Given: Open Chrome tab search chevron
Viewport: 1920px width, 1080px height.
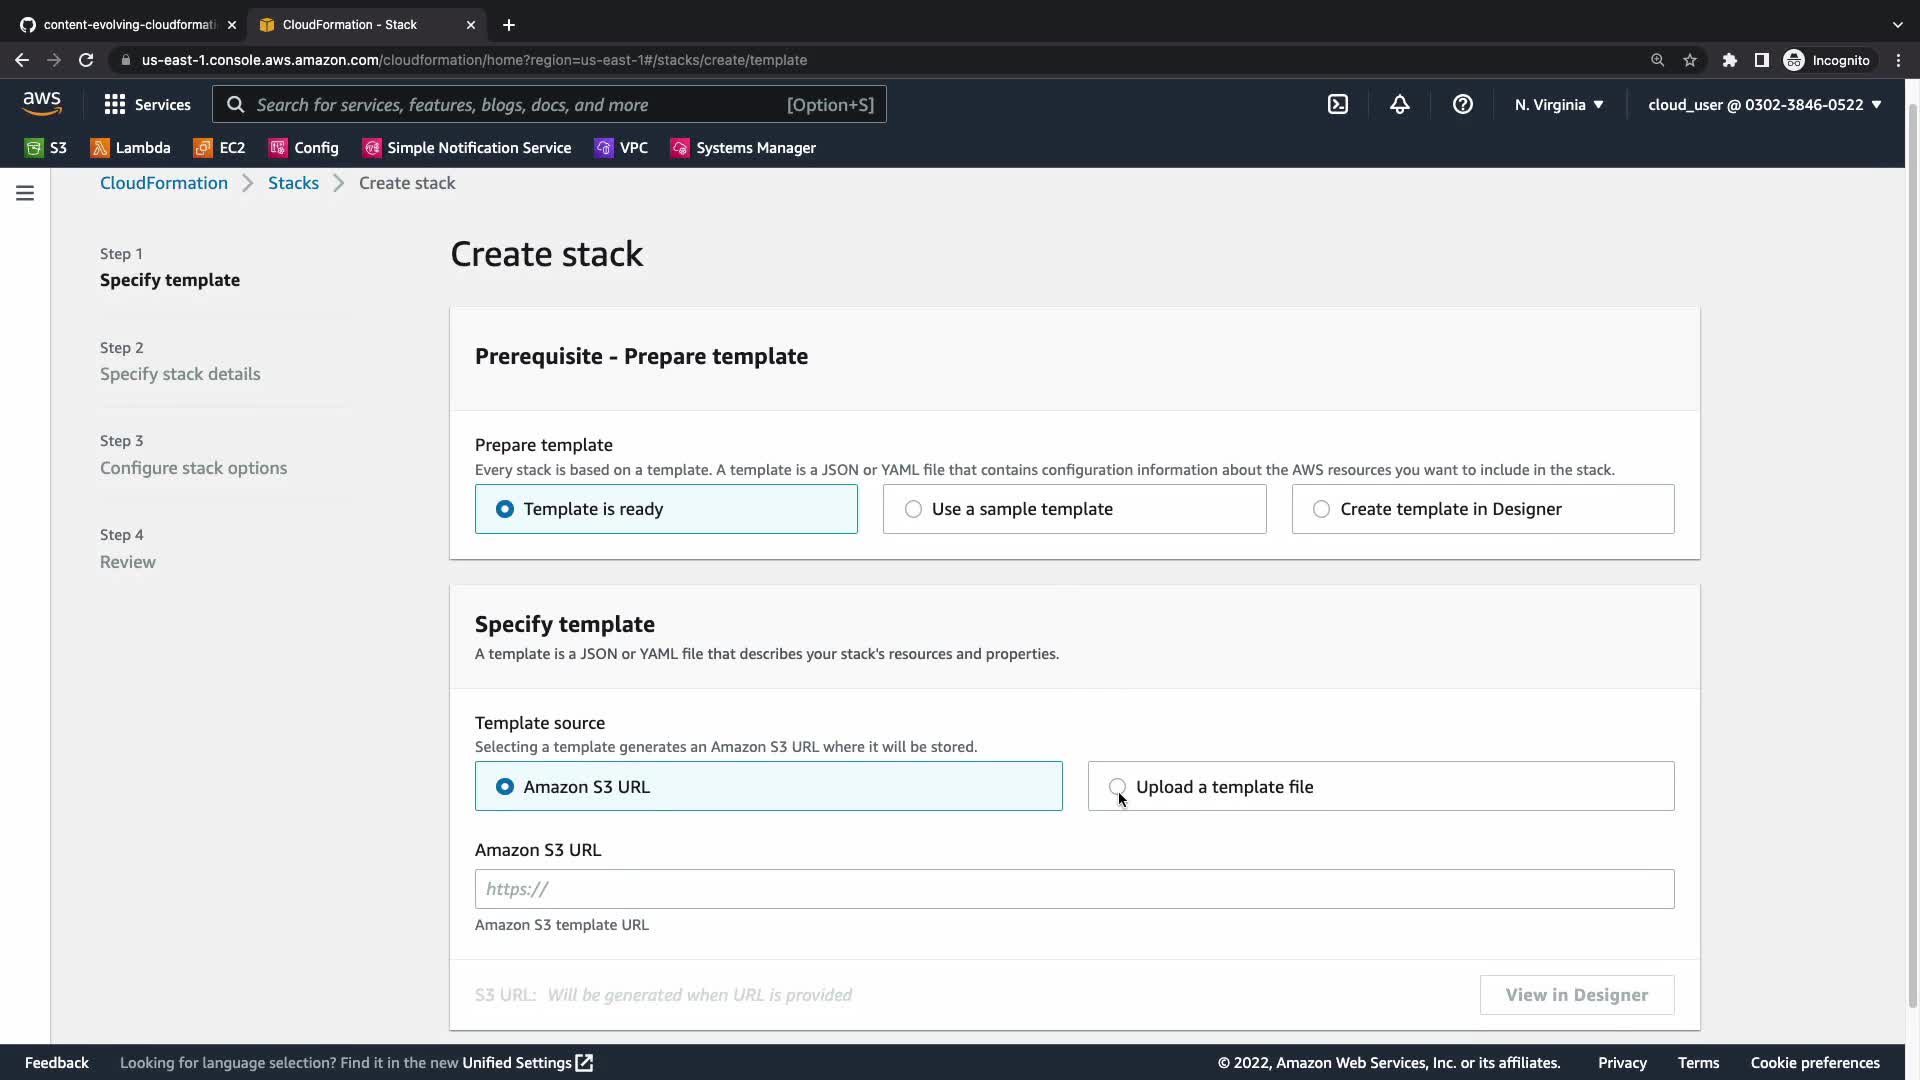Looking at the screenshot, I should (x=1897, y=24).
